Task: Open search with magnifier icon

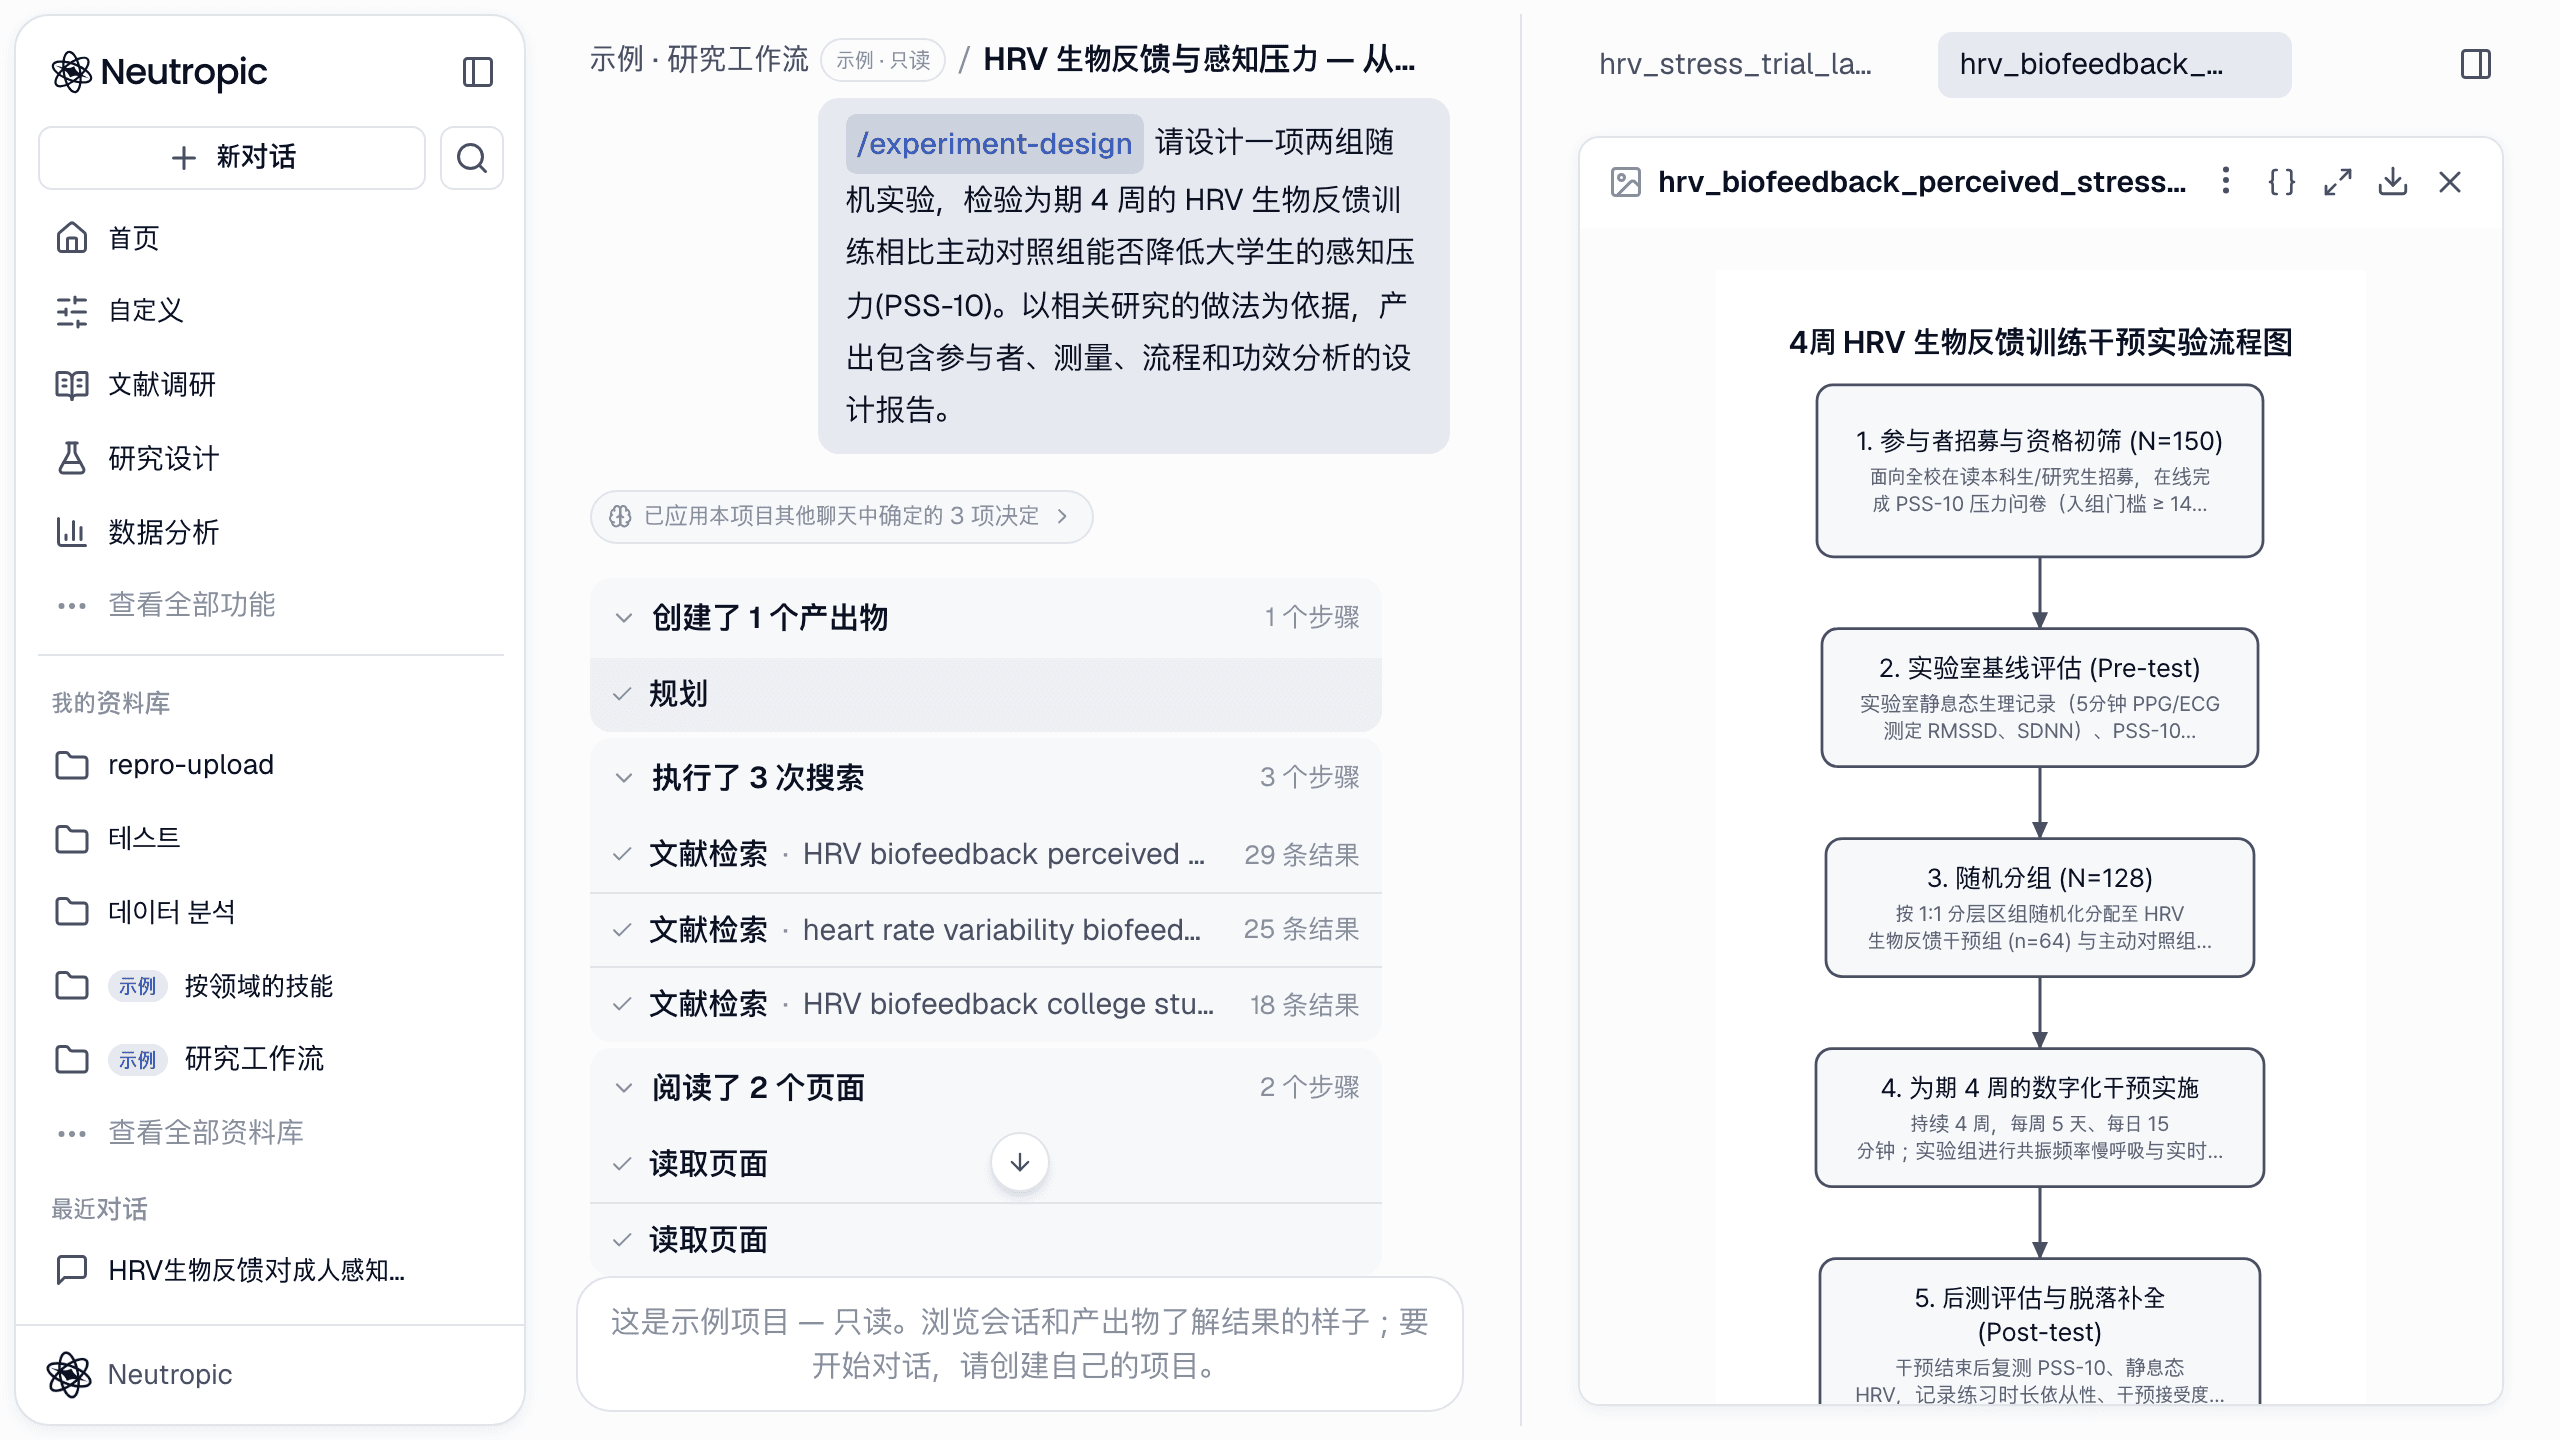Action: [472, 157]
